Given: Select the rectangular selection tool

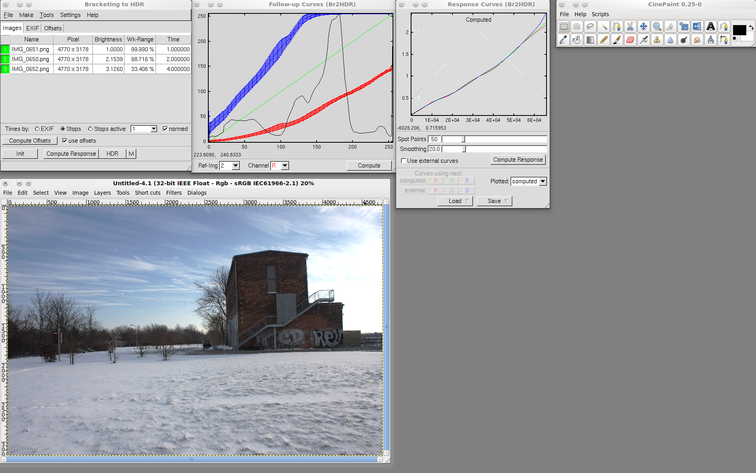Looking at the screenshot, I should pyautogui.click(x=564, y=27).
